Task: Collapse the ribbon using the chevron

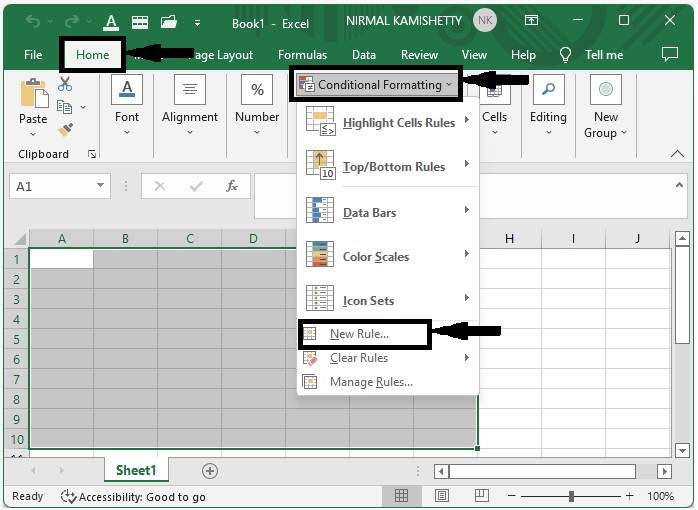Action: click(677, 154)
